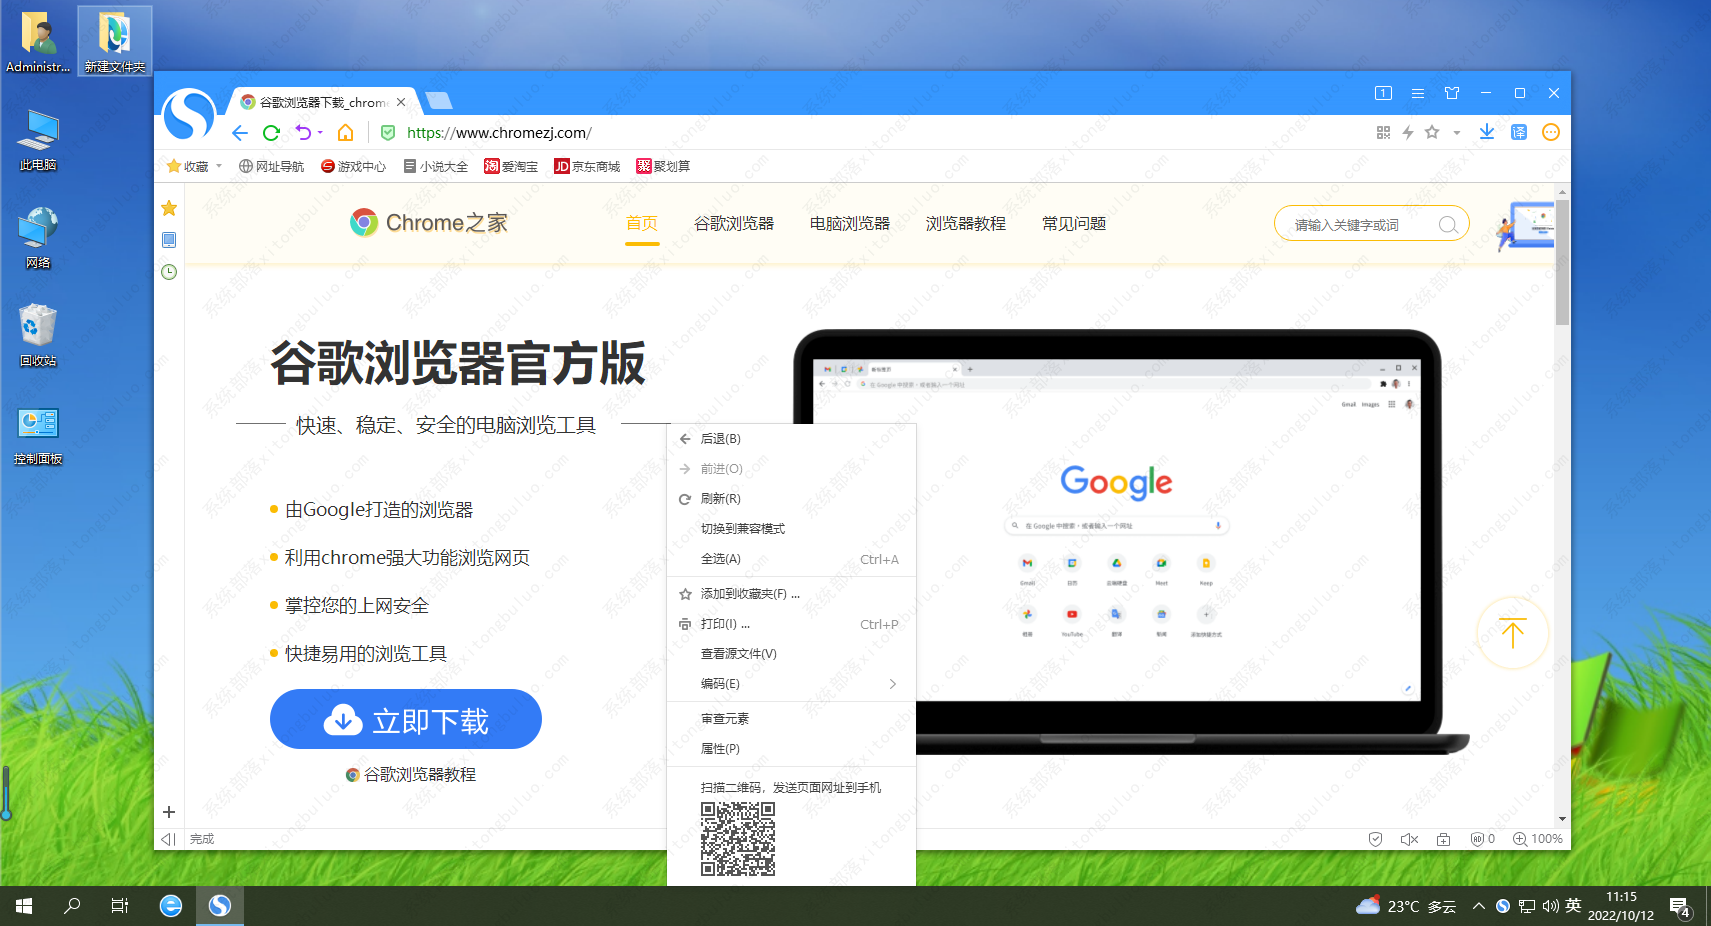Open the 浏览器教程 navigation link
This screenshot has width=1711, height=926.
(966, 223)
